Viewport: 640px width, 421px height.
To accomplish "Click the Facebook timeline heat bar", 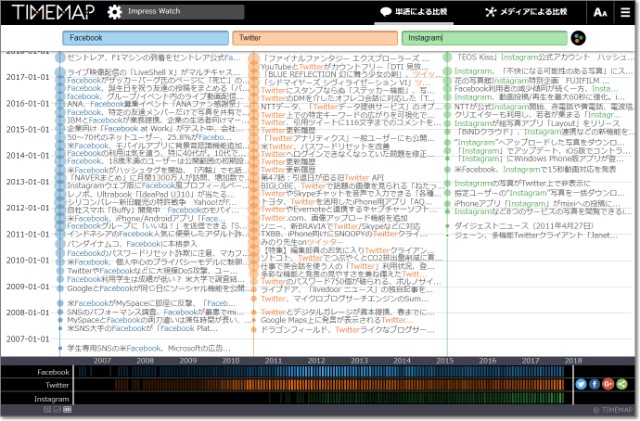I will tap(320, 371).
